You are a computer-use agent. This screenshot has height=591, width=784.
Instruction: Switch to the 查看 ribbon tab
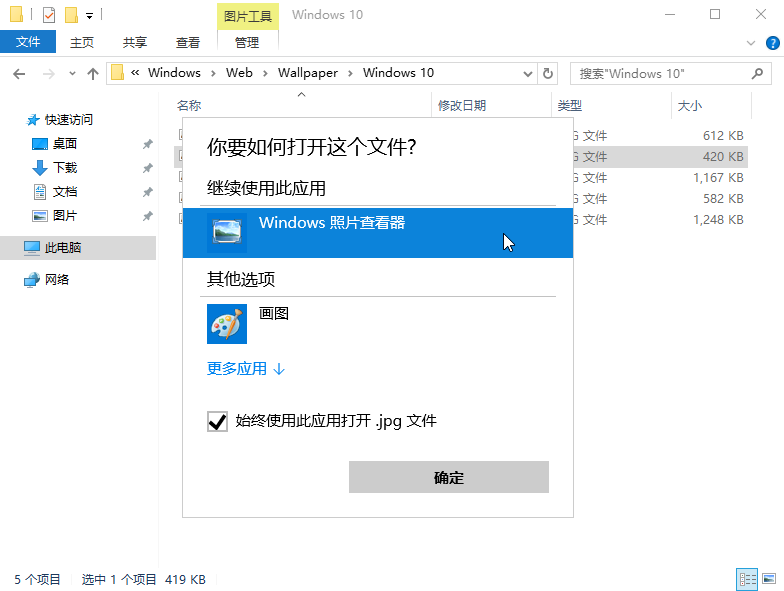coord(188,42)
